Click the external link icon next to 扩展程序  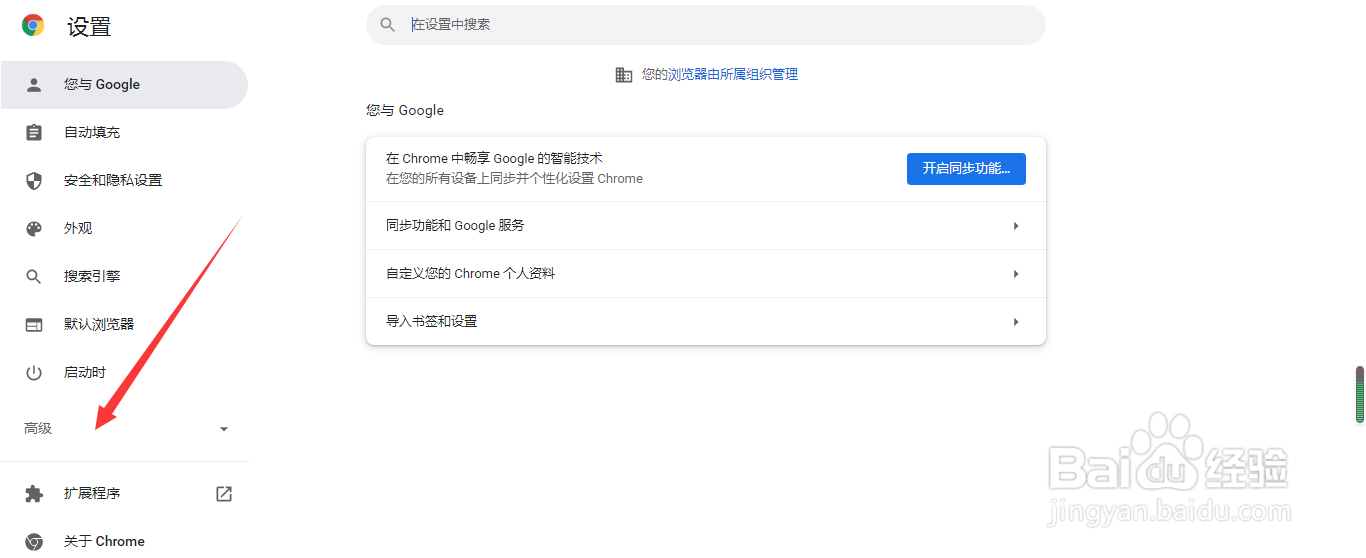tap(224, 494)
